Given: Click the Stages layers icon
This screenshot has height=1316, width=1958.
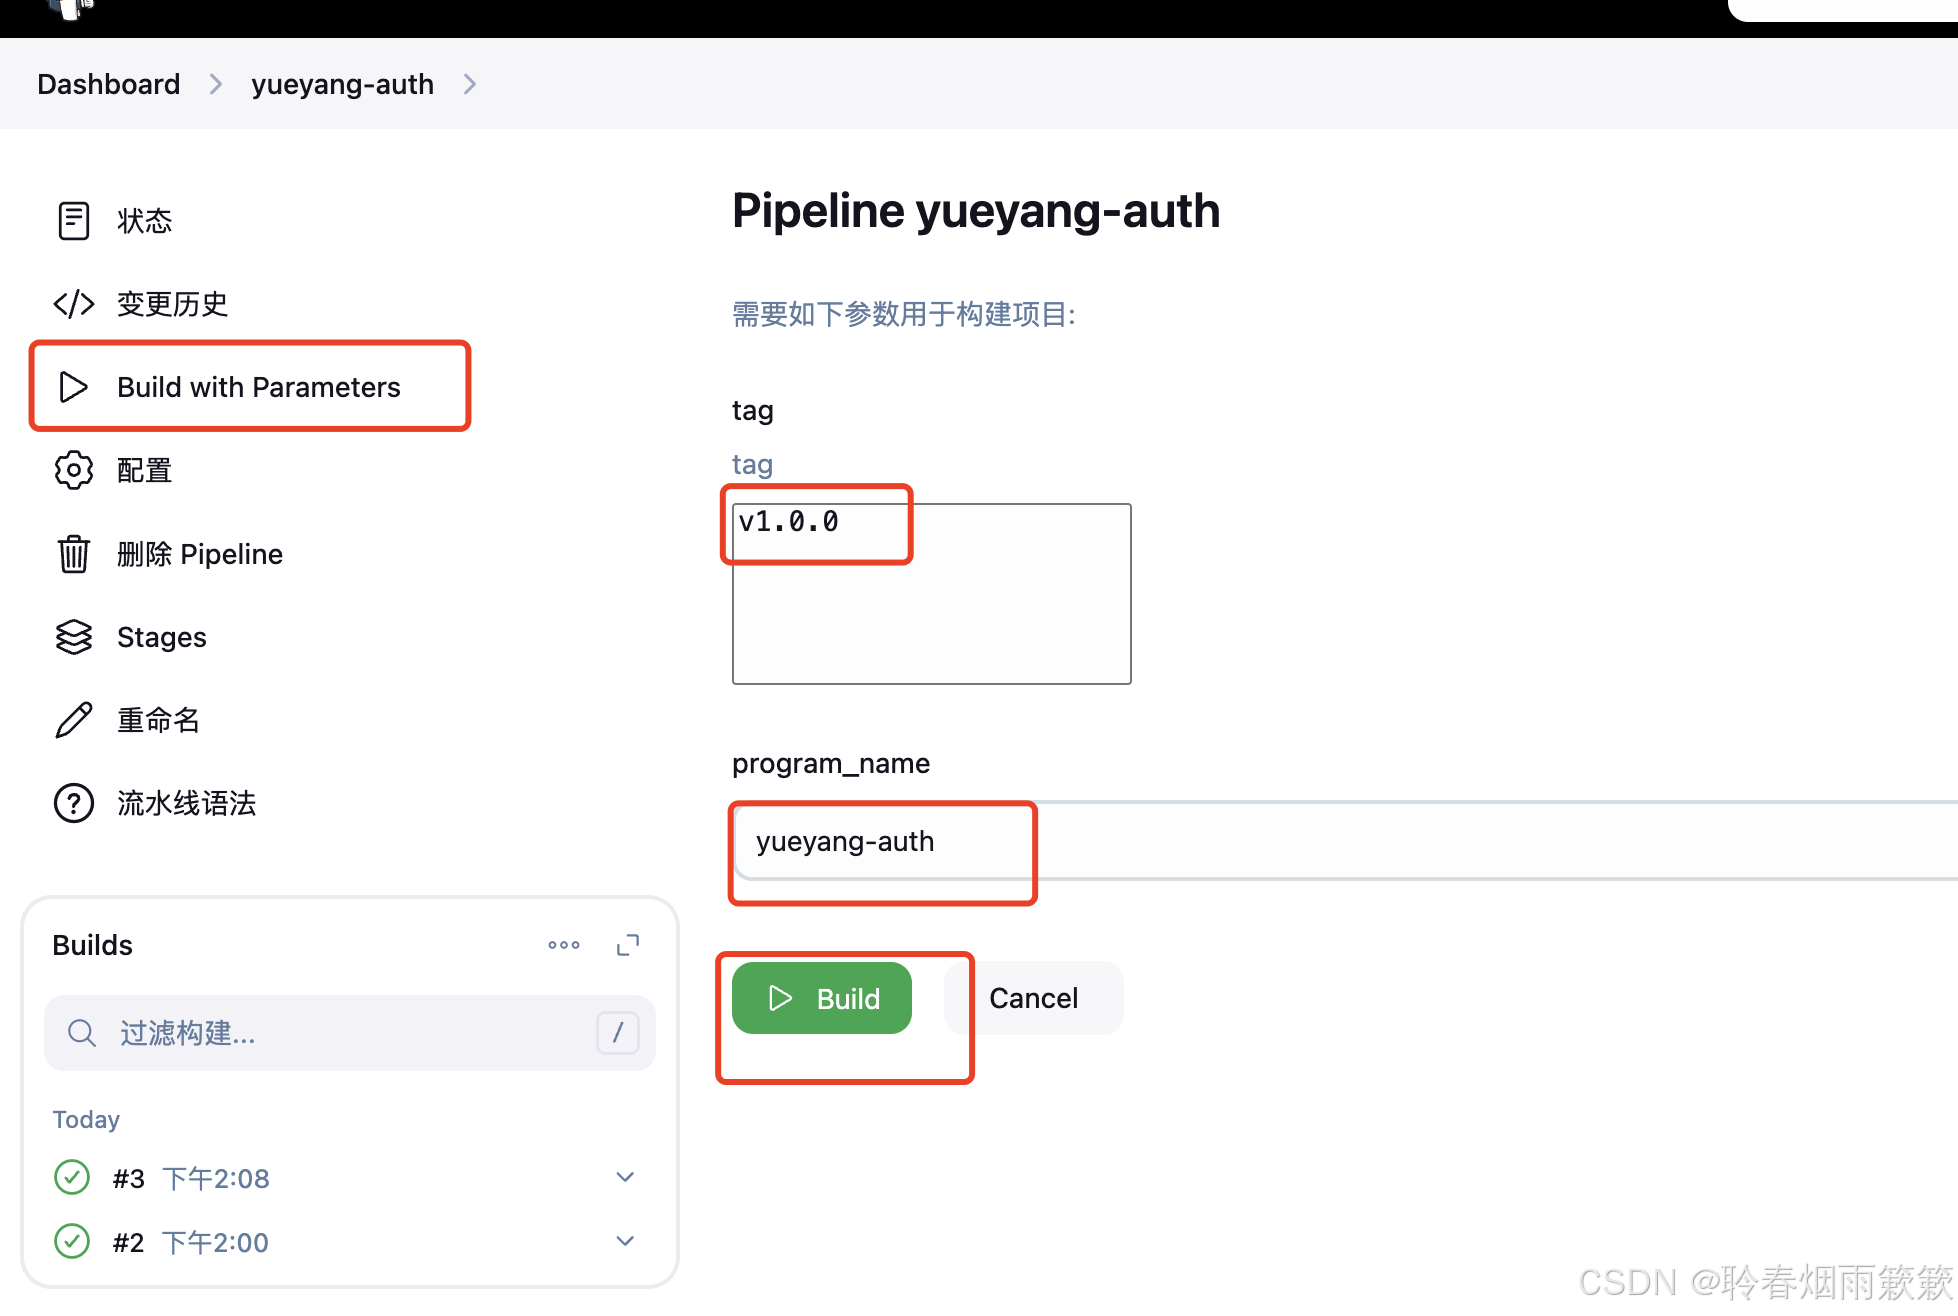Looking at the screenshot, I should 73,637.
